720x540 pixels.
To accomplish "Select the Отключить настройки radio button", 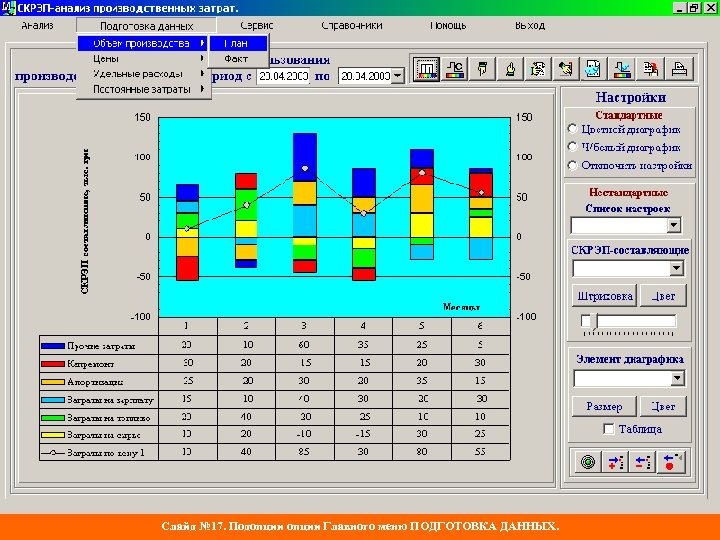I will click(x=572, y=165).
